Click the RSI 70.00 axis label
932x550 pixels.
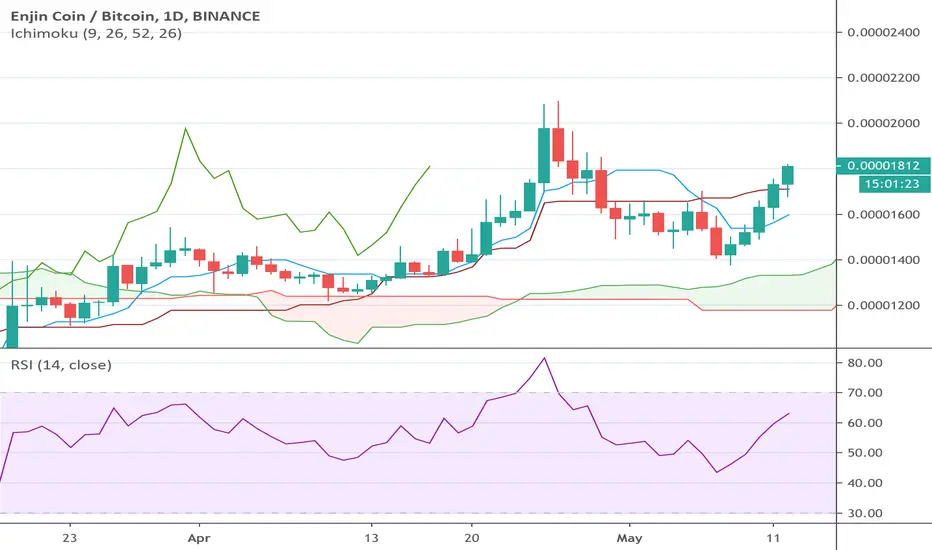coord(865,392)
